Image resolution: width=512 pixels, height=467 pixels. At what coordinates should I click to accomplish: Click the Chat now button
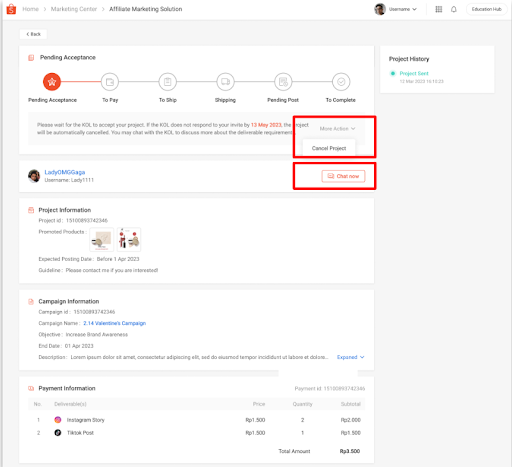(343, 176)
